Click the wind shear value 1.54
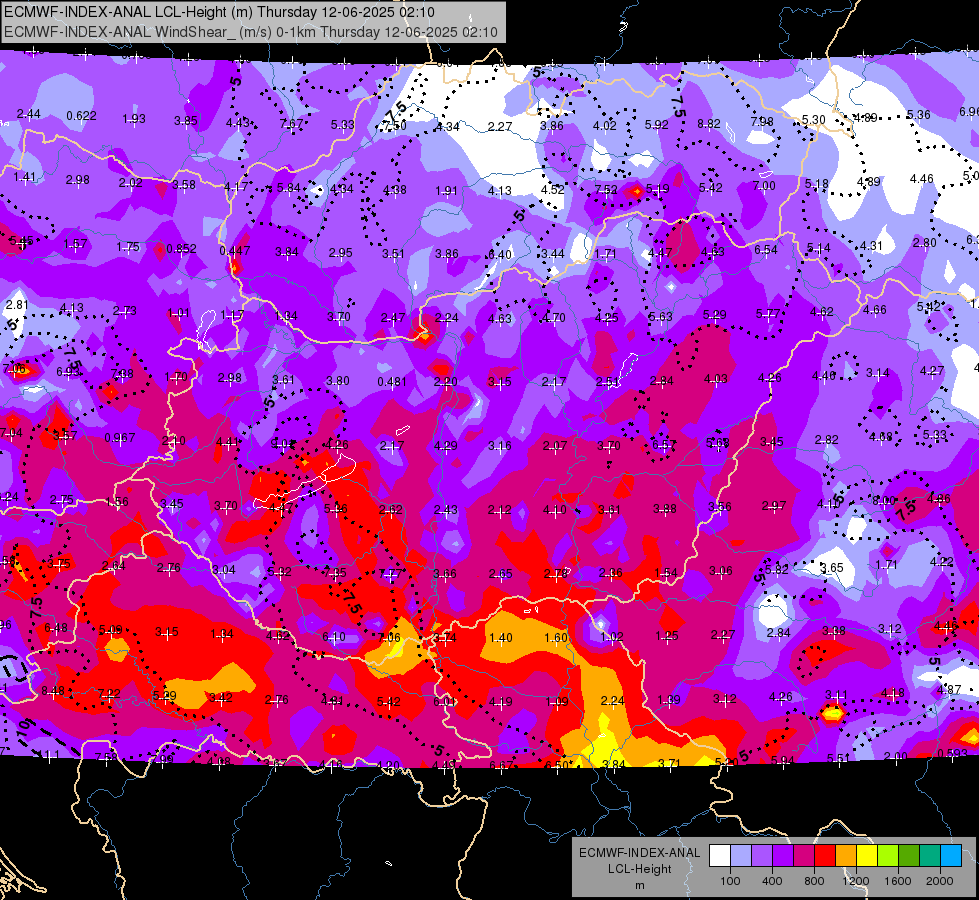The height and width of the screenshot is (900, 979). [x=666, y=573]
